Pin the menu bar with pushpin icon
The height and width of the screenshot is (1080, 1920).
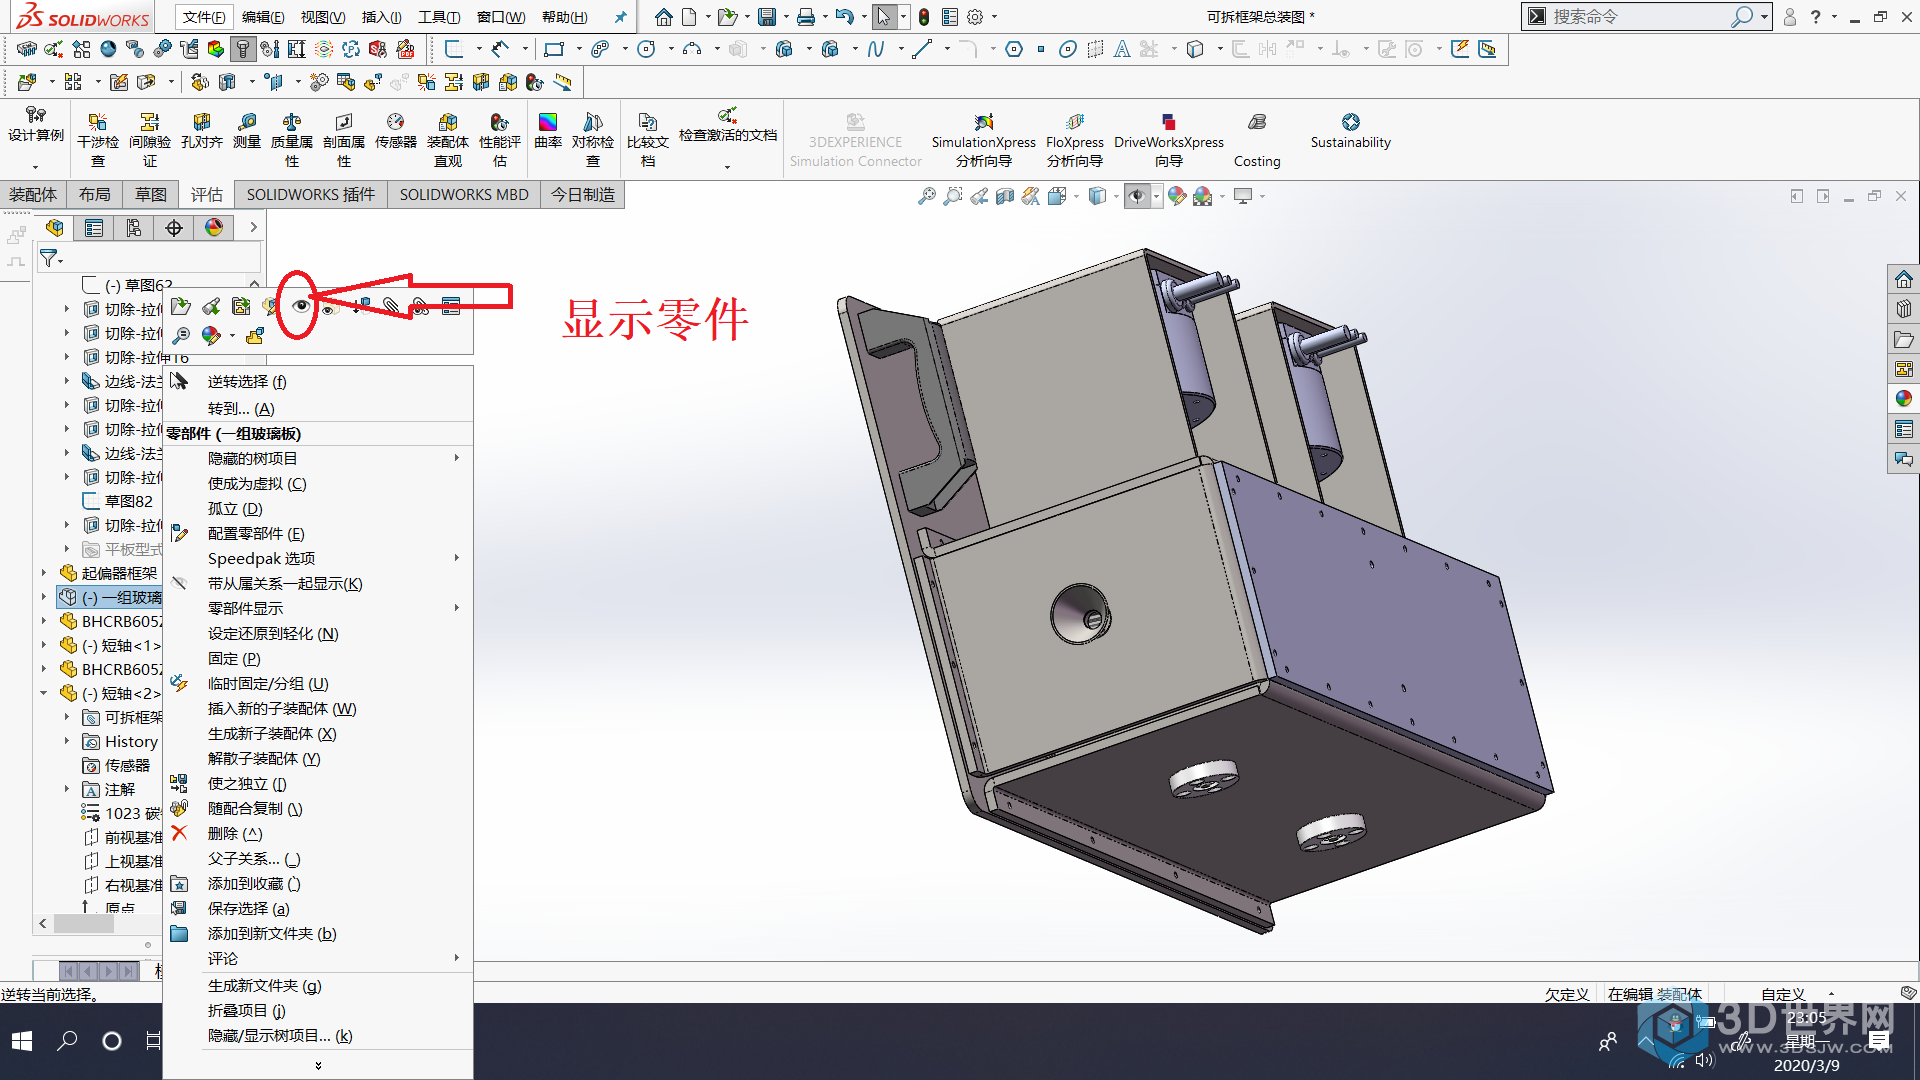(x=620, y=17)
